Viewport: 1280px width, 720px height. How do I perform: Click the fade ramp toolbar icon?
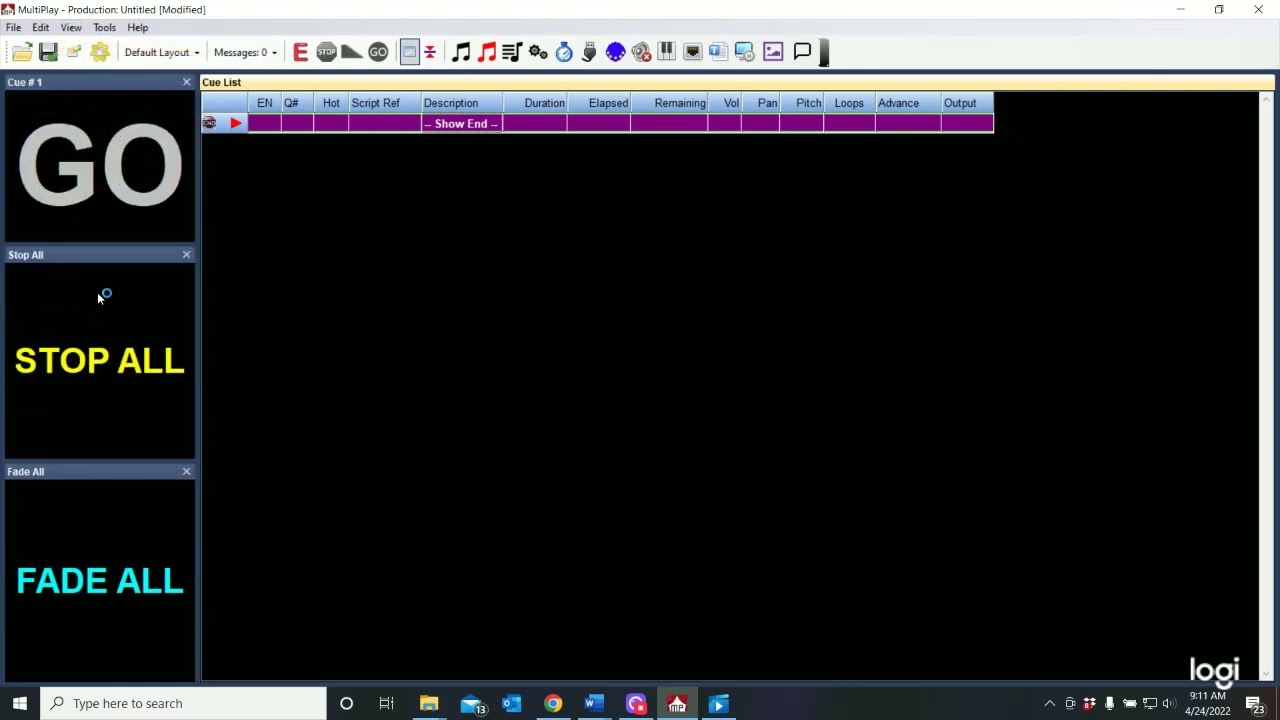352,52
